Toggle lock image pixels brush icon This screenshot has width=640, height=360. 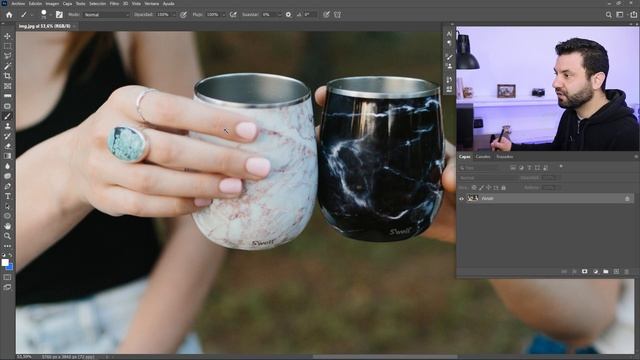(481, 188)
